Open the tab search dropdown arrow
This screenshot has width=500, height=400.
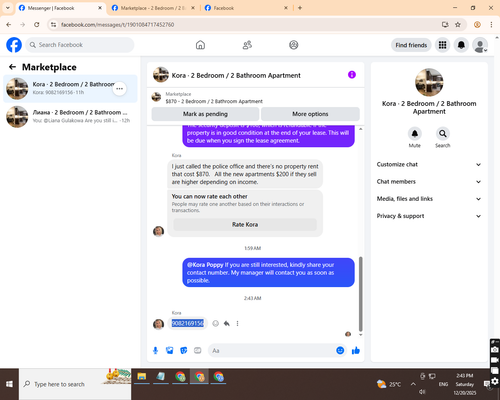click(8, 8)
